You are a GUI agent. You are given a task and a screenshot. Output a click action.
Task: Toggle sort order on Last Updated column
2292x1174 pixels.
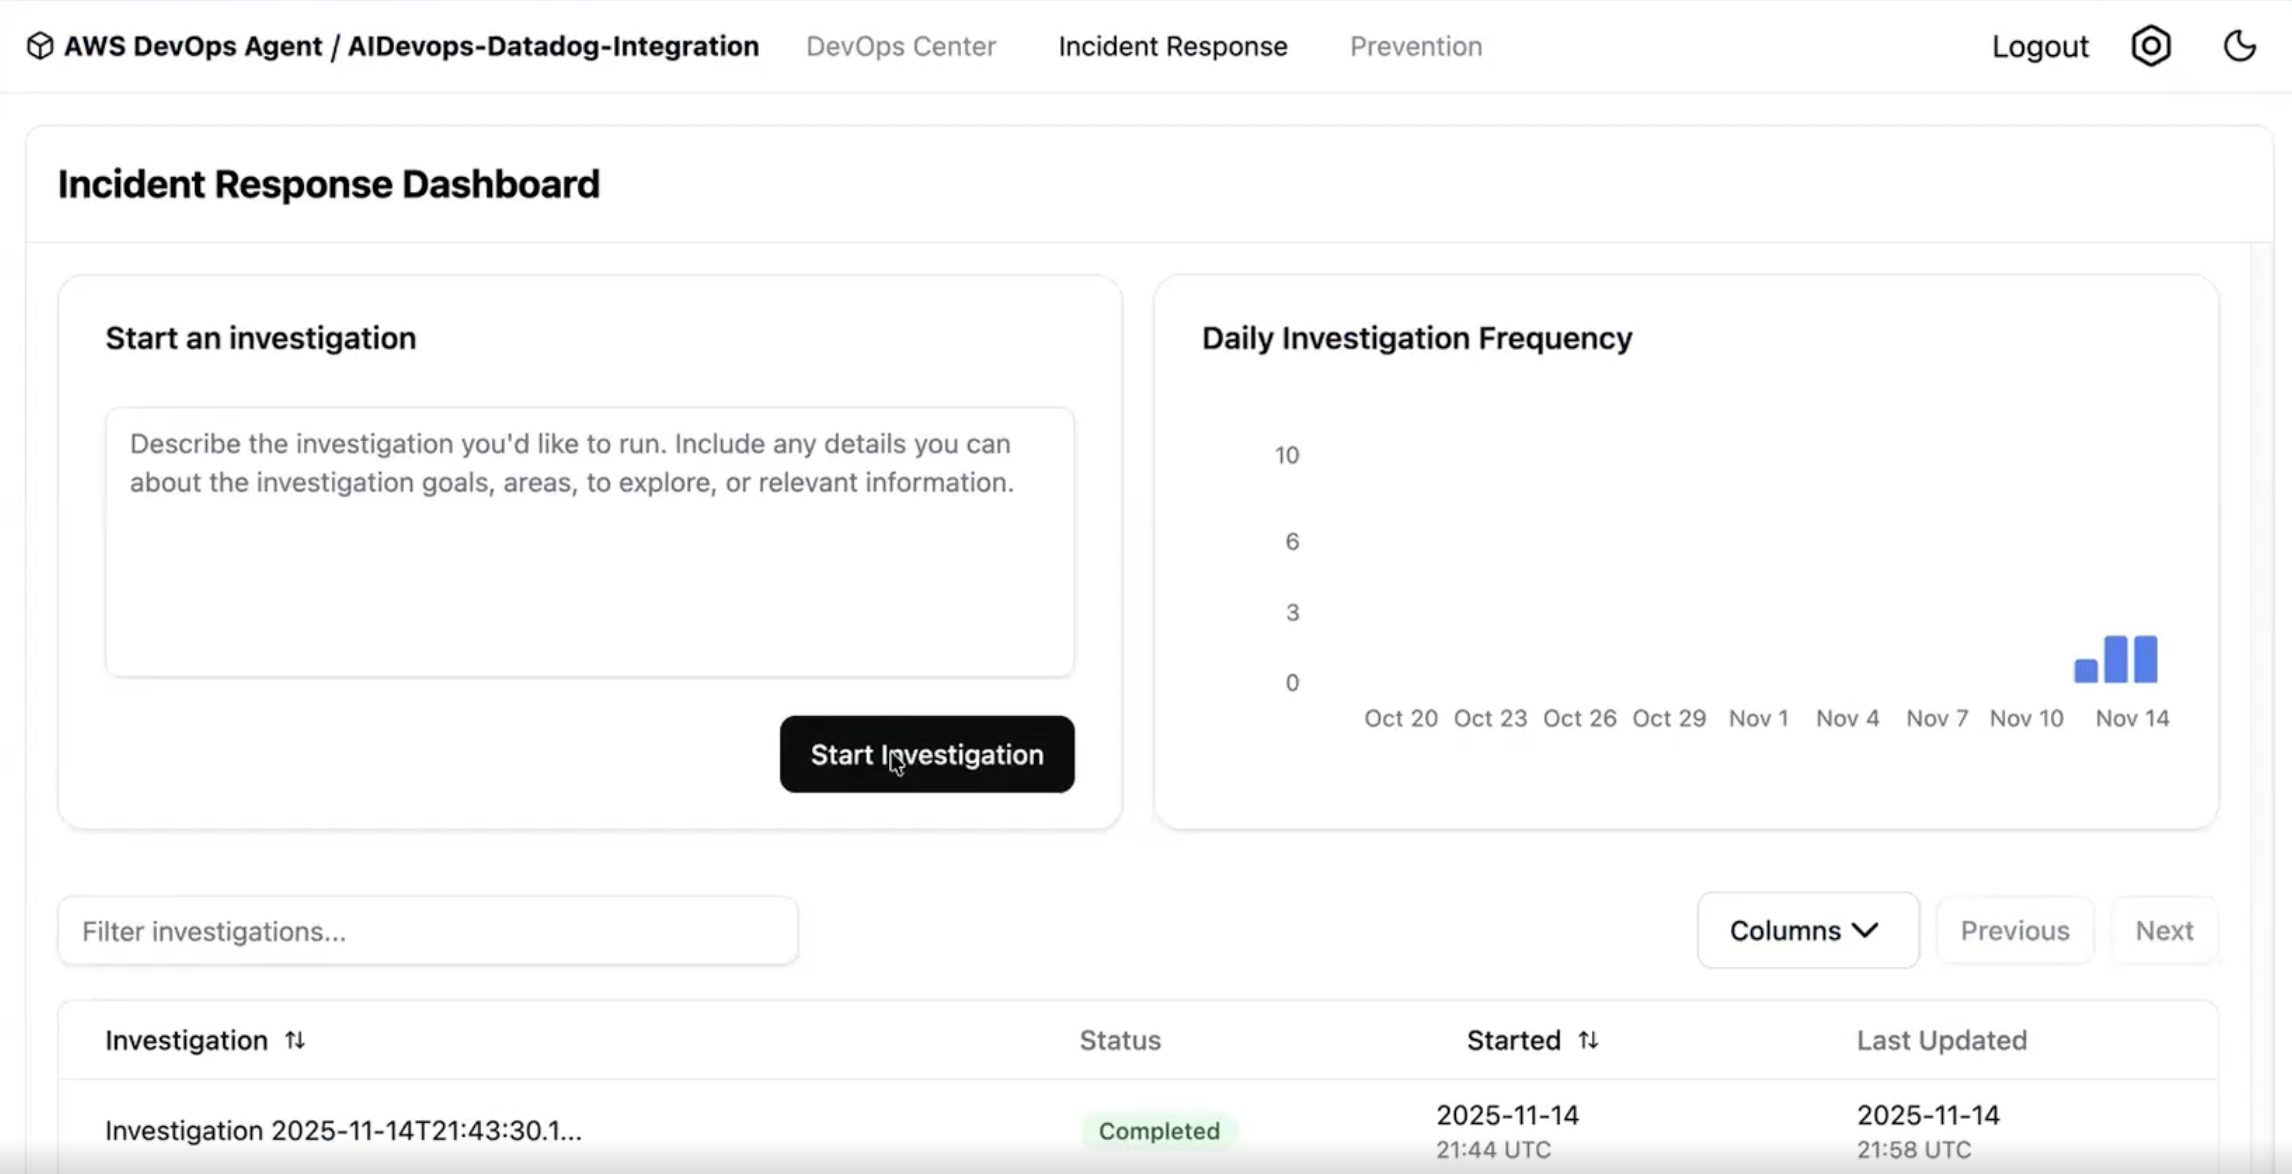click(x=1941, y=1040)
